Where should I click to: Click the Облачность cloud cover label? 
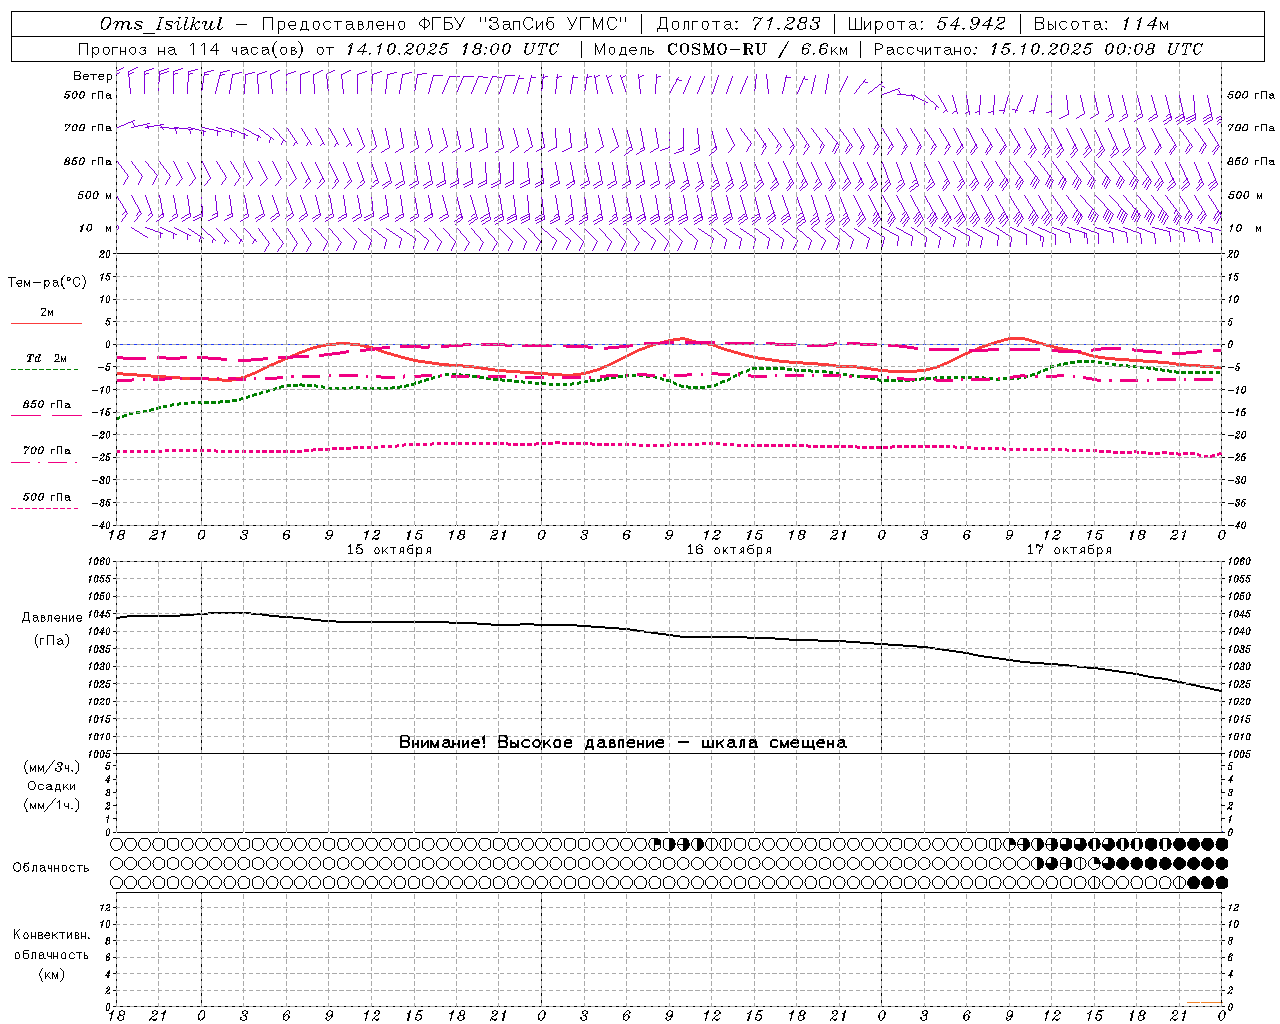click(x=51, y=868)
